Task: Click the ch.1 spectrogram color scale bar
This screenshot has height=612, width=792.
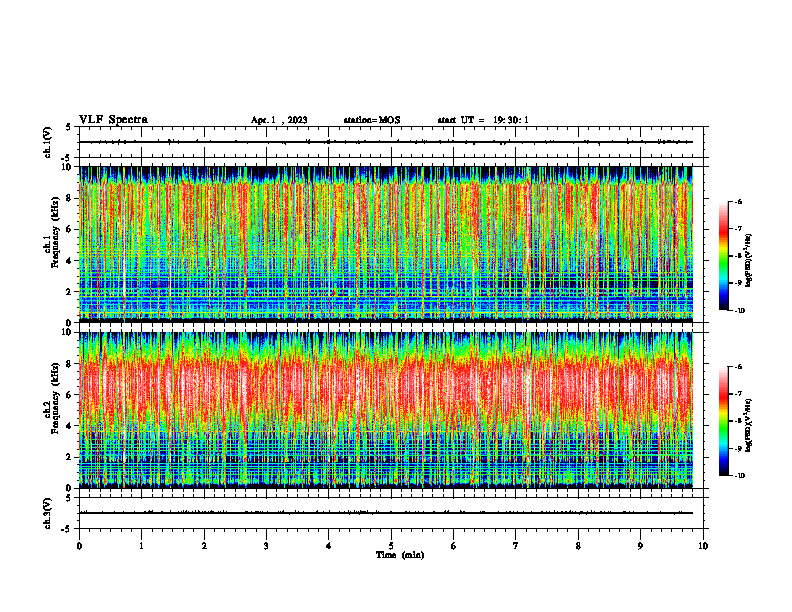Action: click(723, 256)
